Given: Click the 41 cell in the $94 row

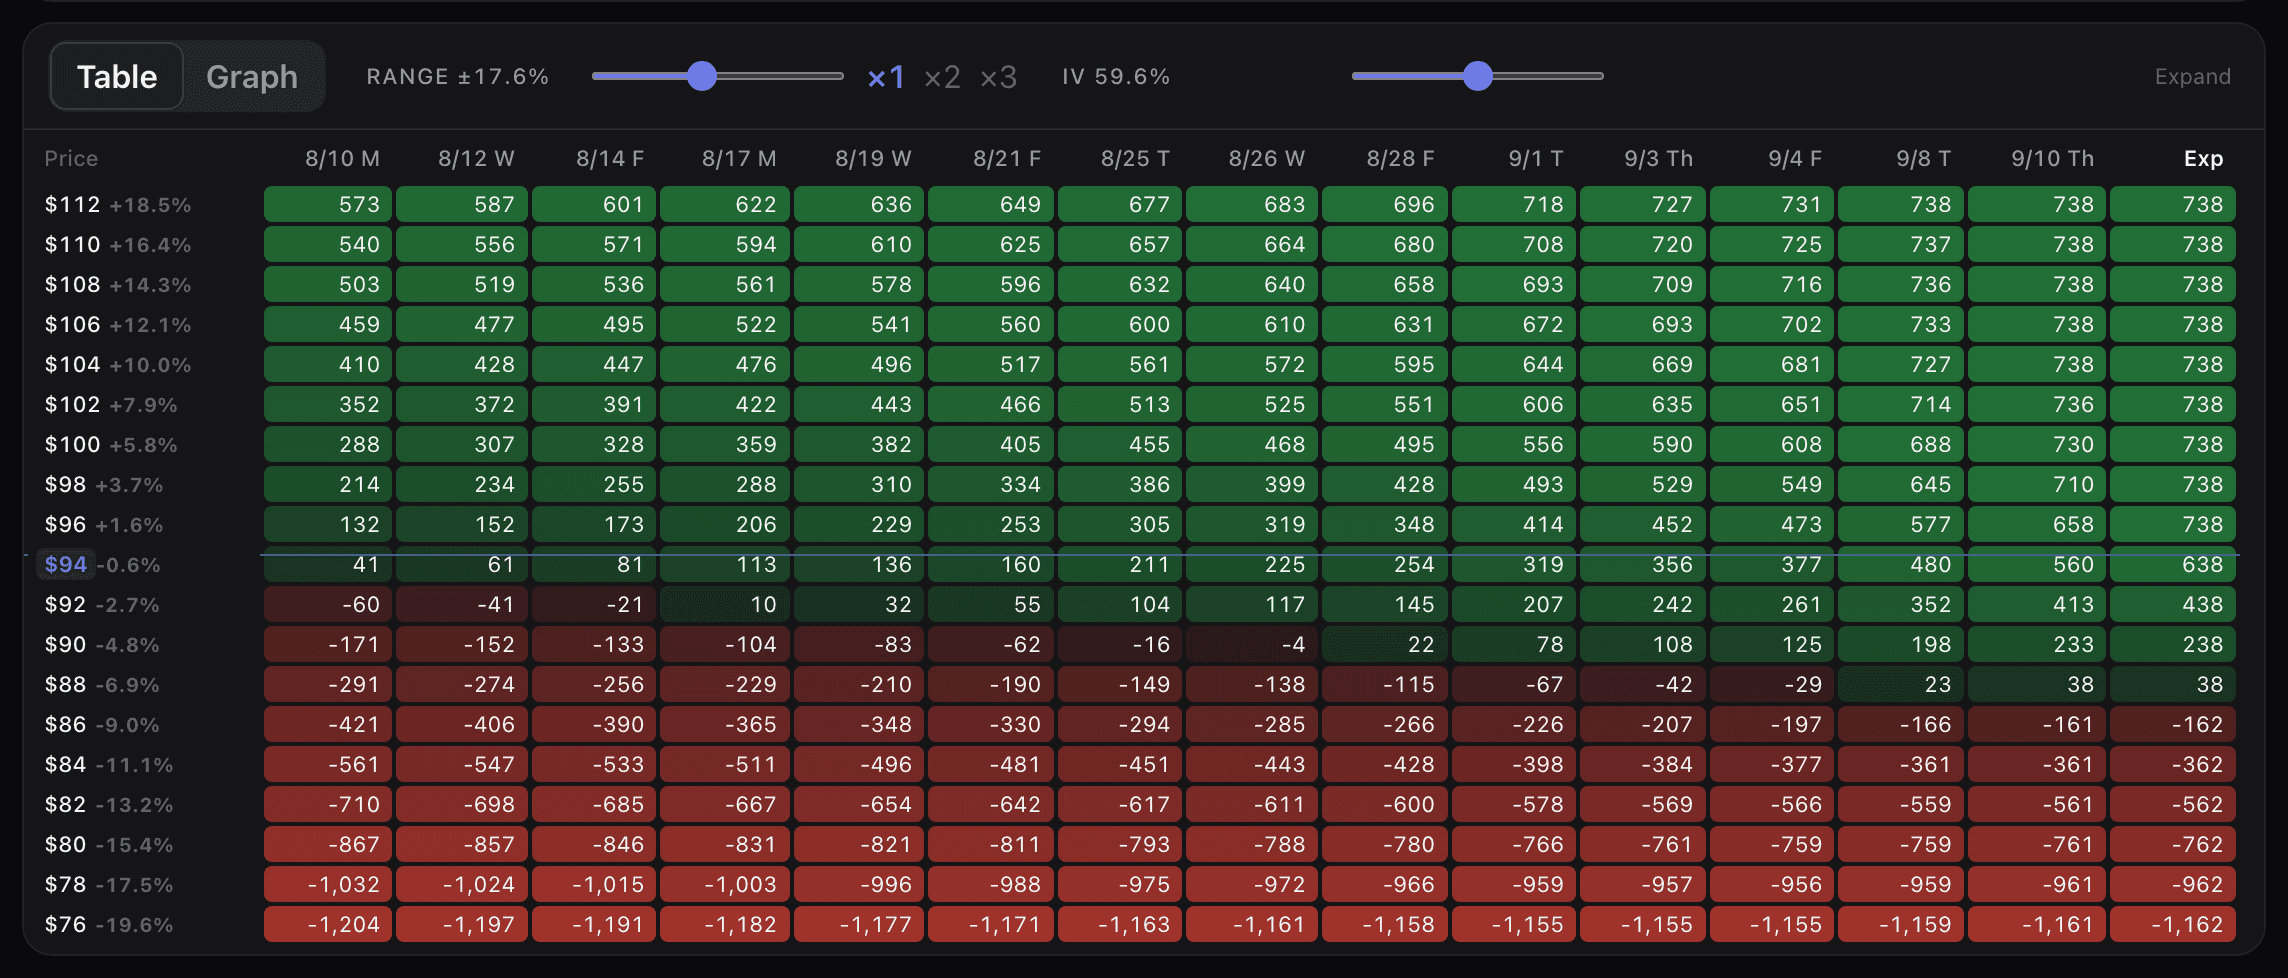Looking at the screenshot, I should [x=327, y=565].
